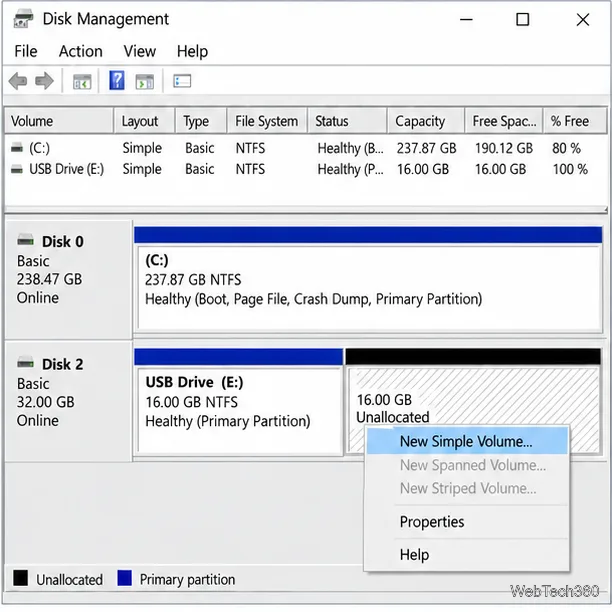Click the NTFS cell in USB Drive row

(250, 169)
